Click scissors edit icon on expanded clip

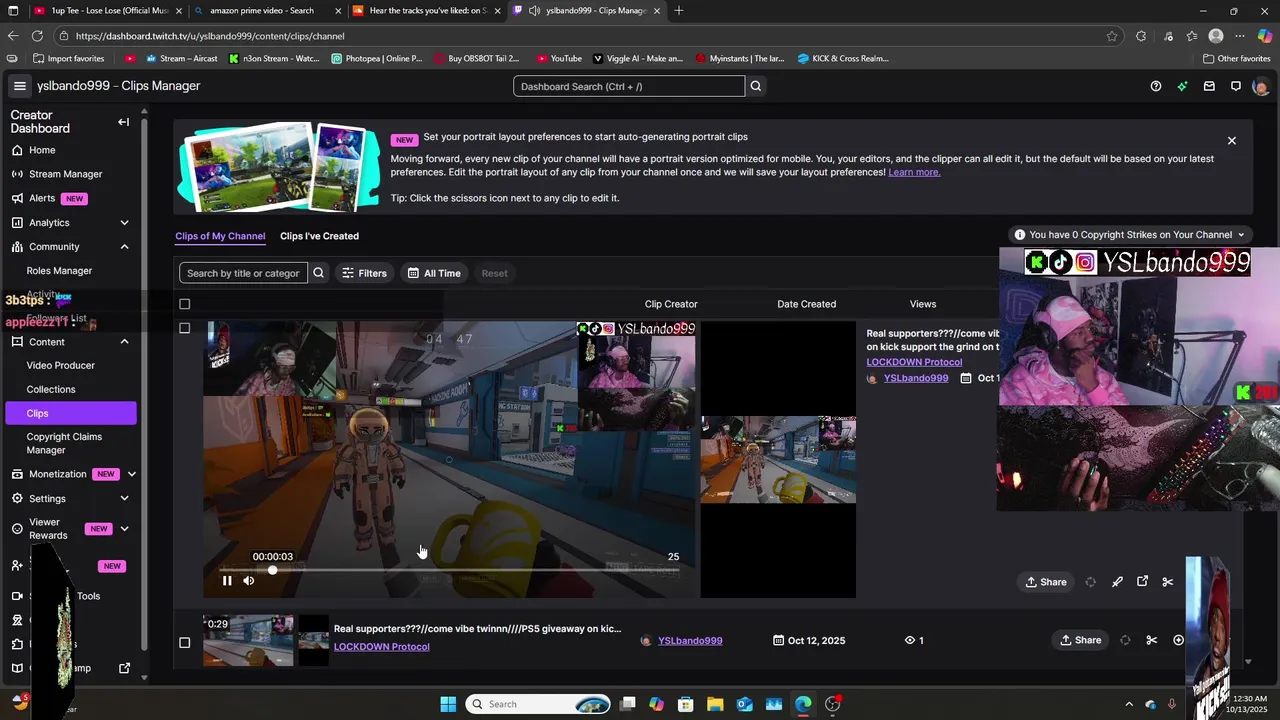point(1167,582)
